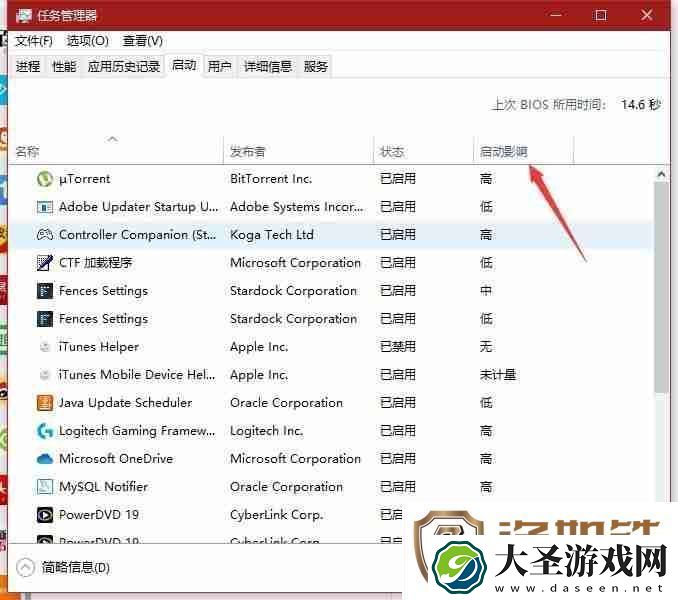Screen dimensions: 678x600
Task: Click Oracle Corporation in MySQL Notifier row
Action: point(286,487)
